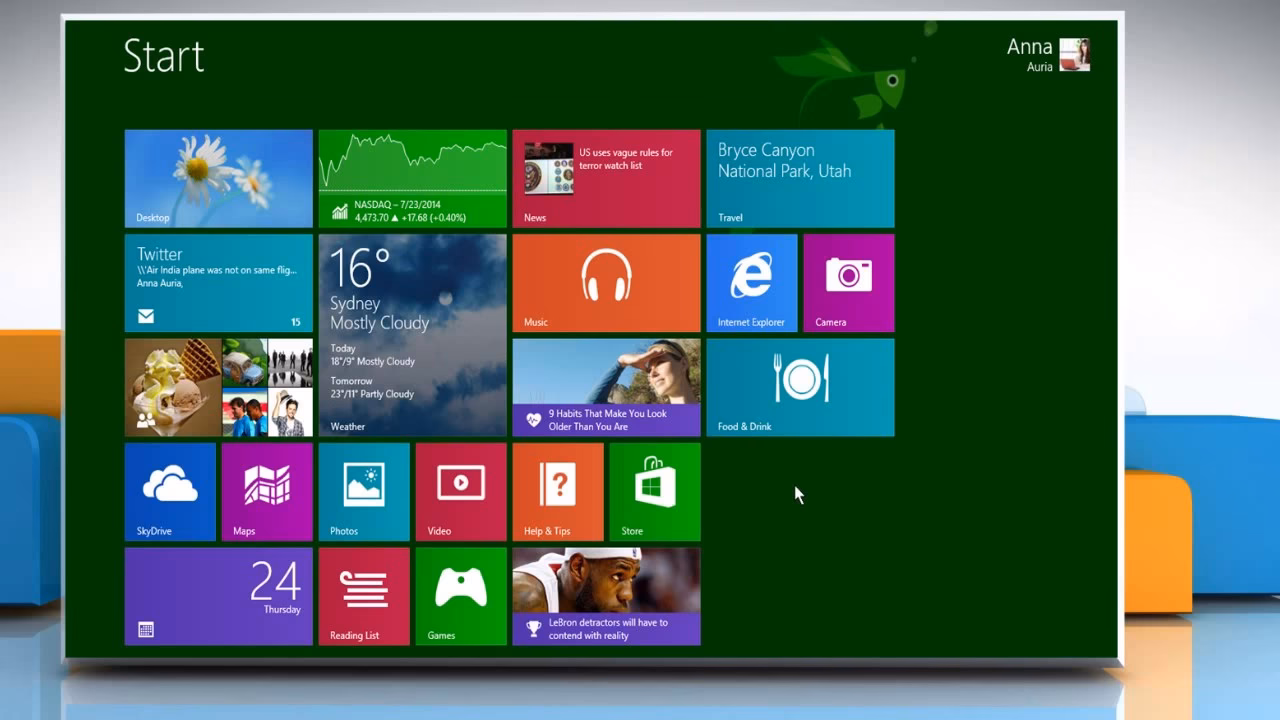The width and height of the screenshot is (1280, 720).
Task: Check the Weather tile for Sydney
Action: coord(412,334)
